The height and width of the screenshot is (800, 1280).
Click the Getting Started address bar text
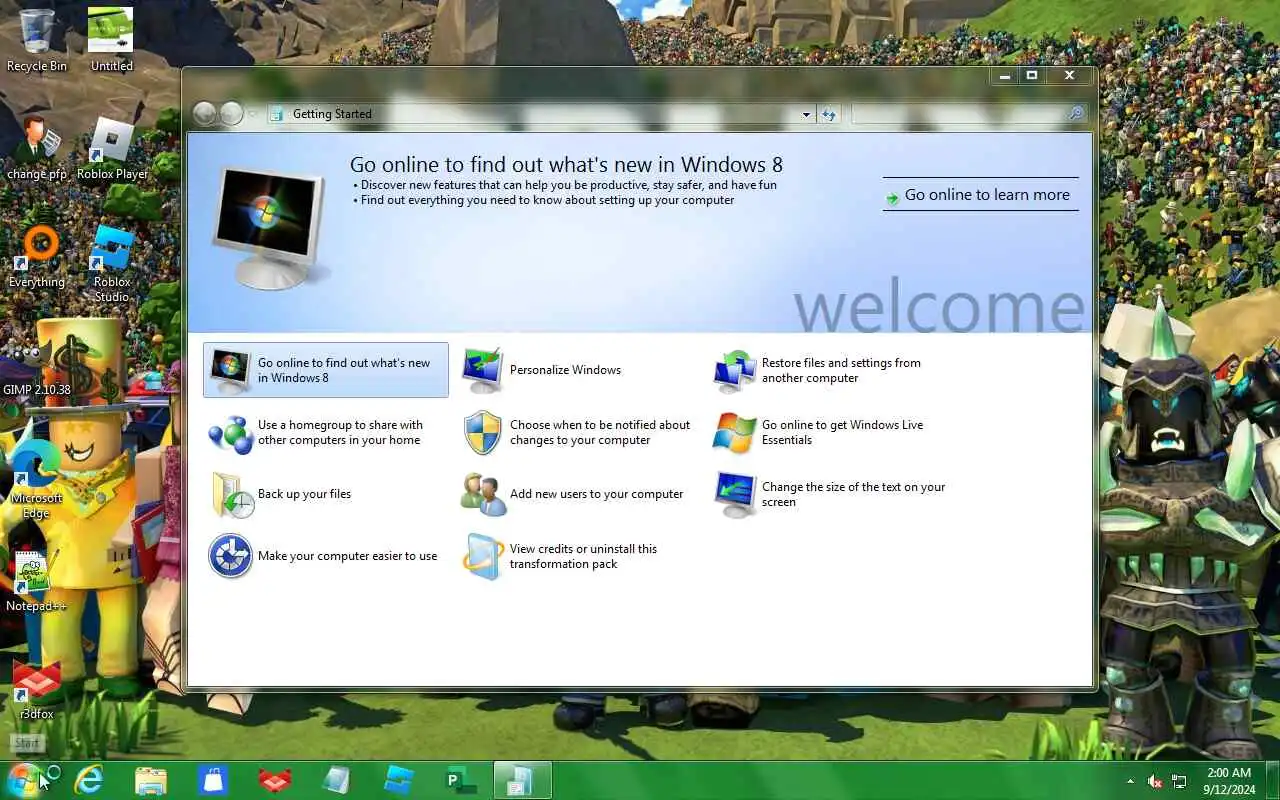tap(332, 114)
